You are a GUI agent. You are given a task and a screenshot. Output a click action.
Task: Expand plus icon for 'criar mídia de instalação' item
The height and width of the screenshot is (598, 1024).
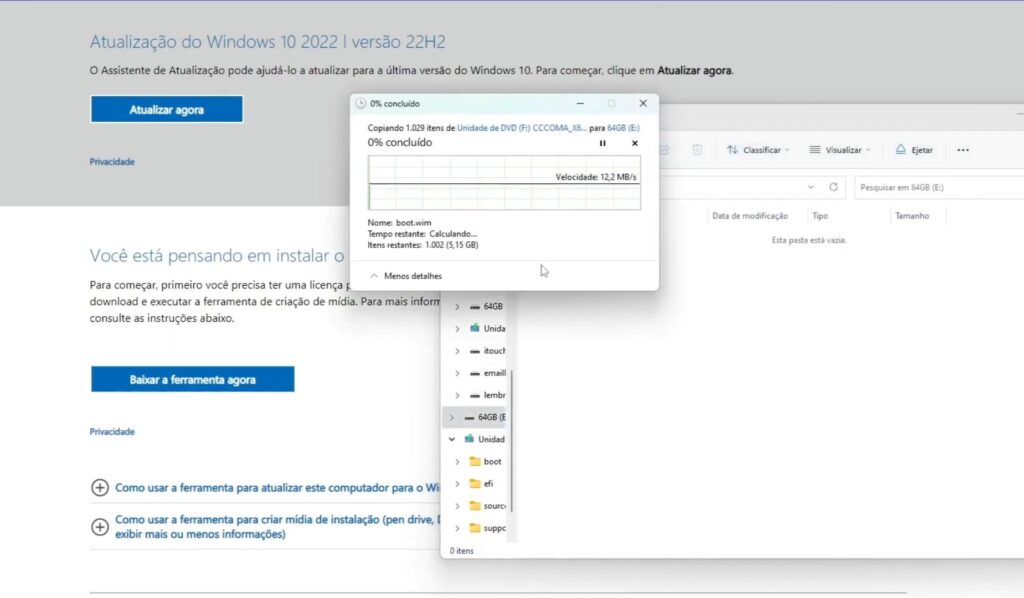point(100,527)
